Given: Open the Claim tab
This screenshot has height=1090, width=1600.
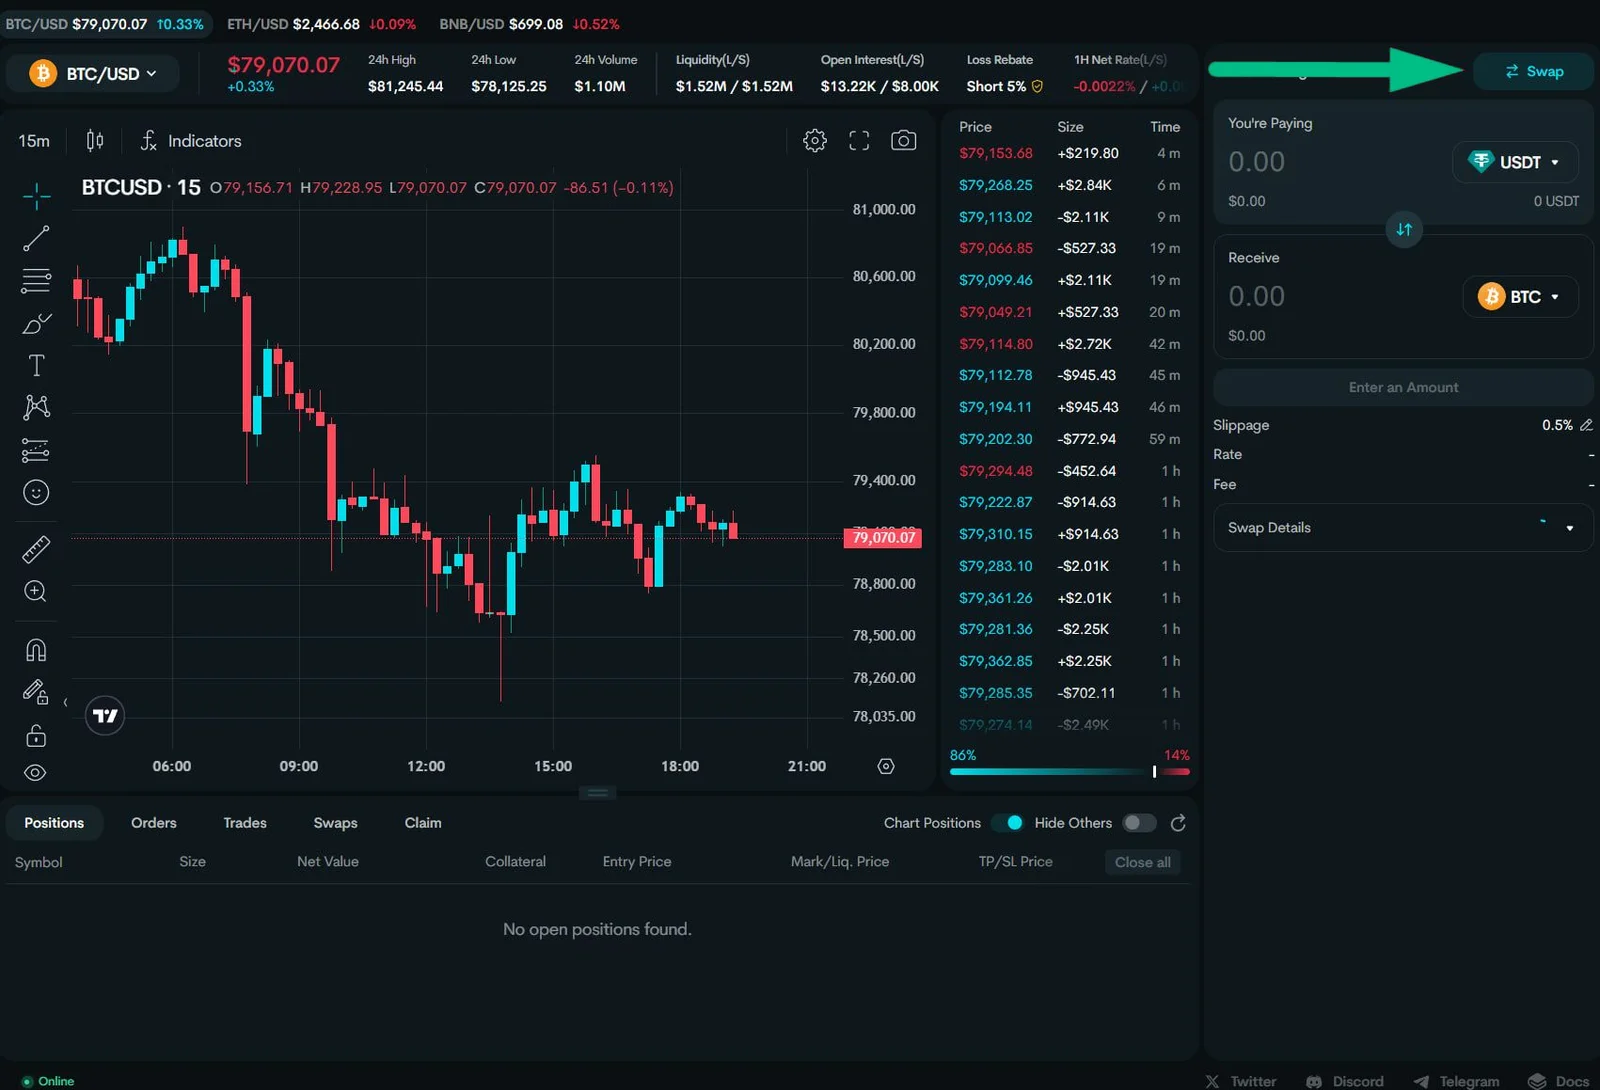Looking at the screenshot, I should pyautogui.click(x=423, y=823).
